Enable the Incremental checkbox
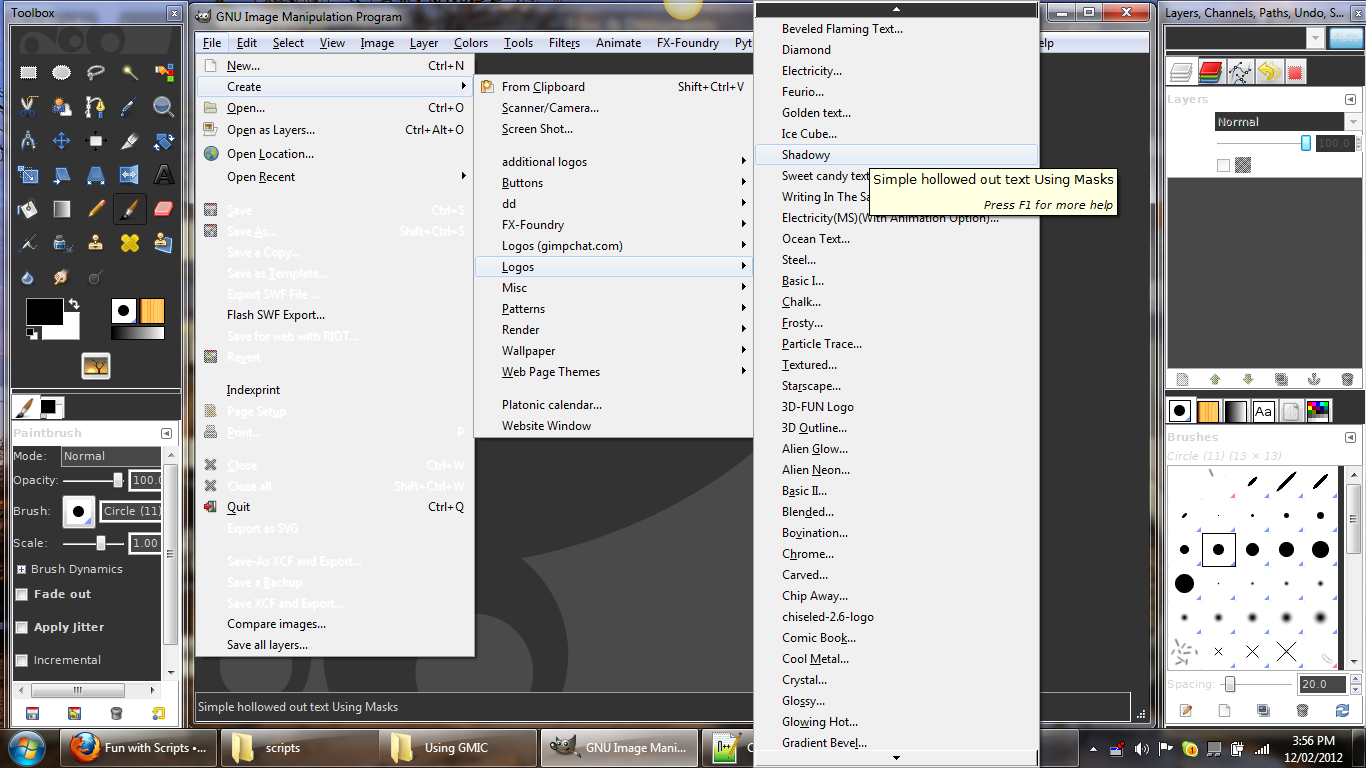The width and height of the screenshot is (1366, 768). pos(22,660)
